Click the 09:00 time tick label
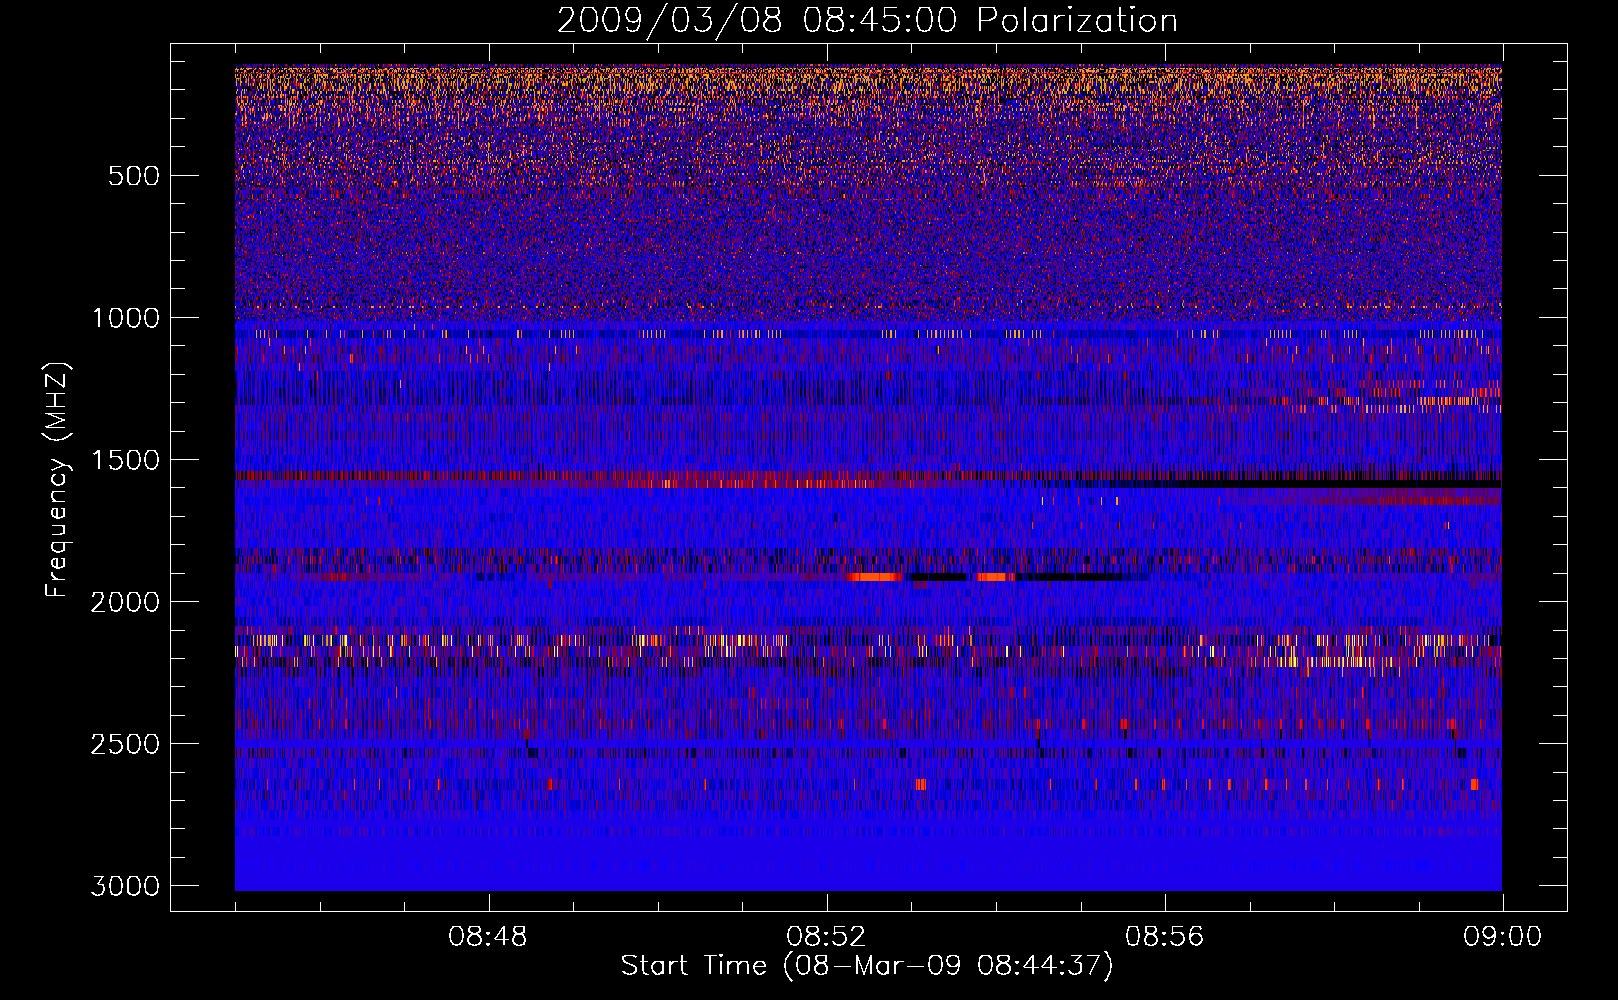 tap(1502, 937)
